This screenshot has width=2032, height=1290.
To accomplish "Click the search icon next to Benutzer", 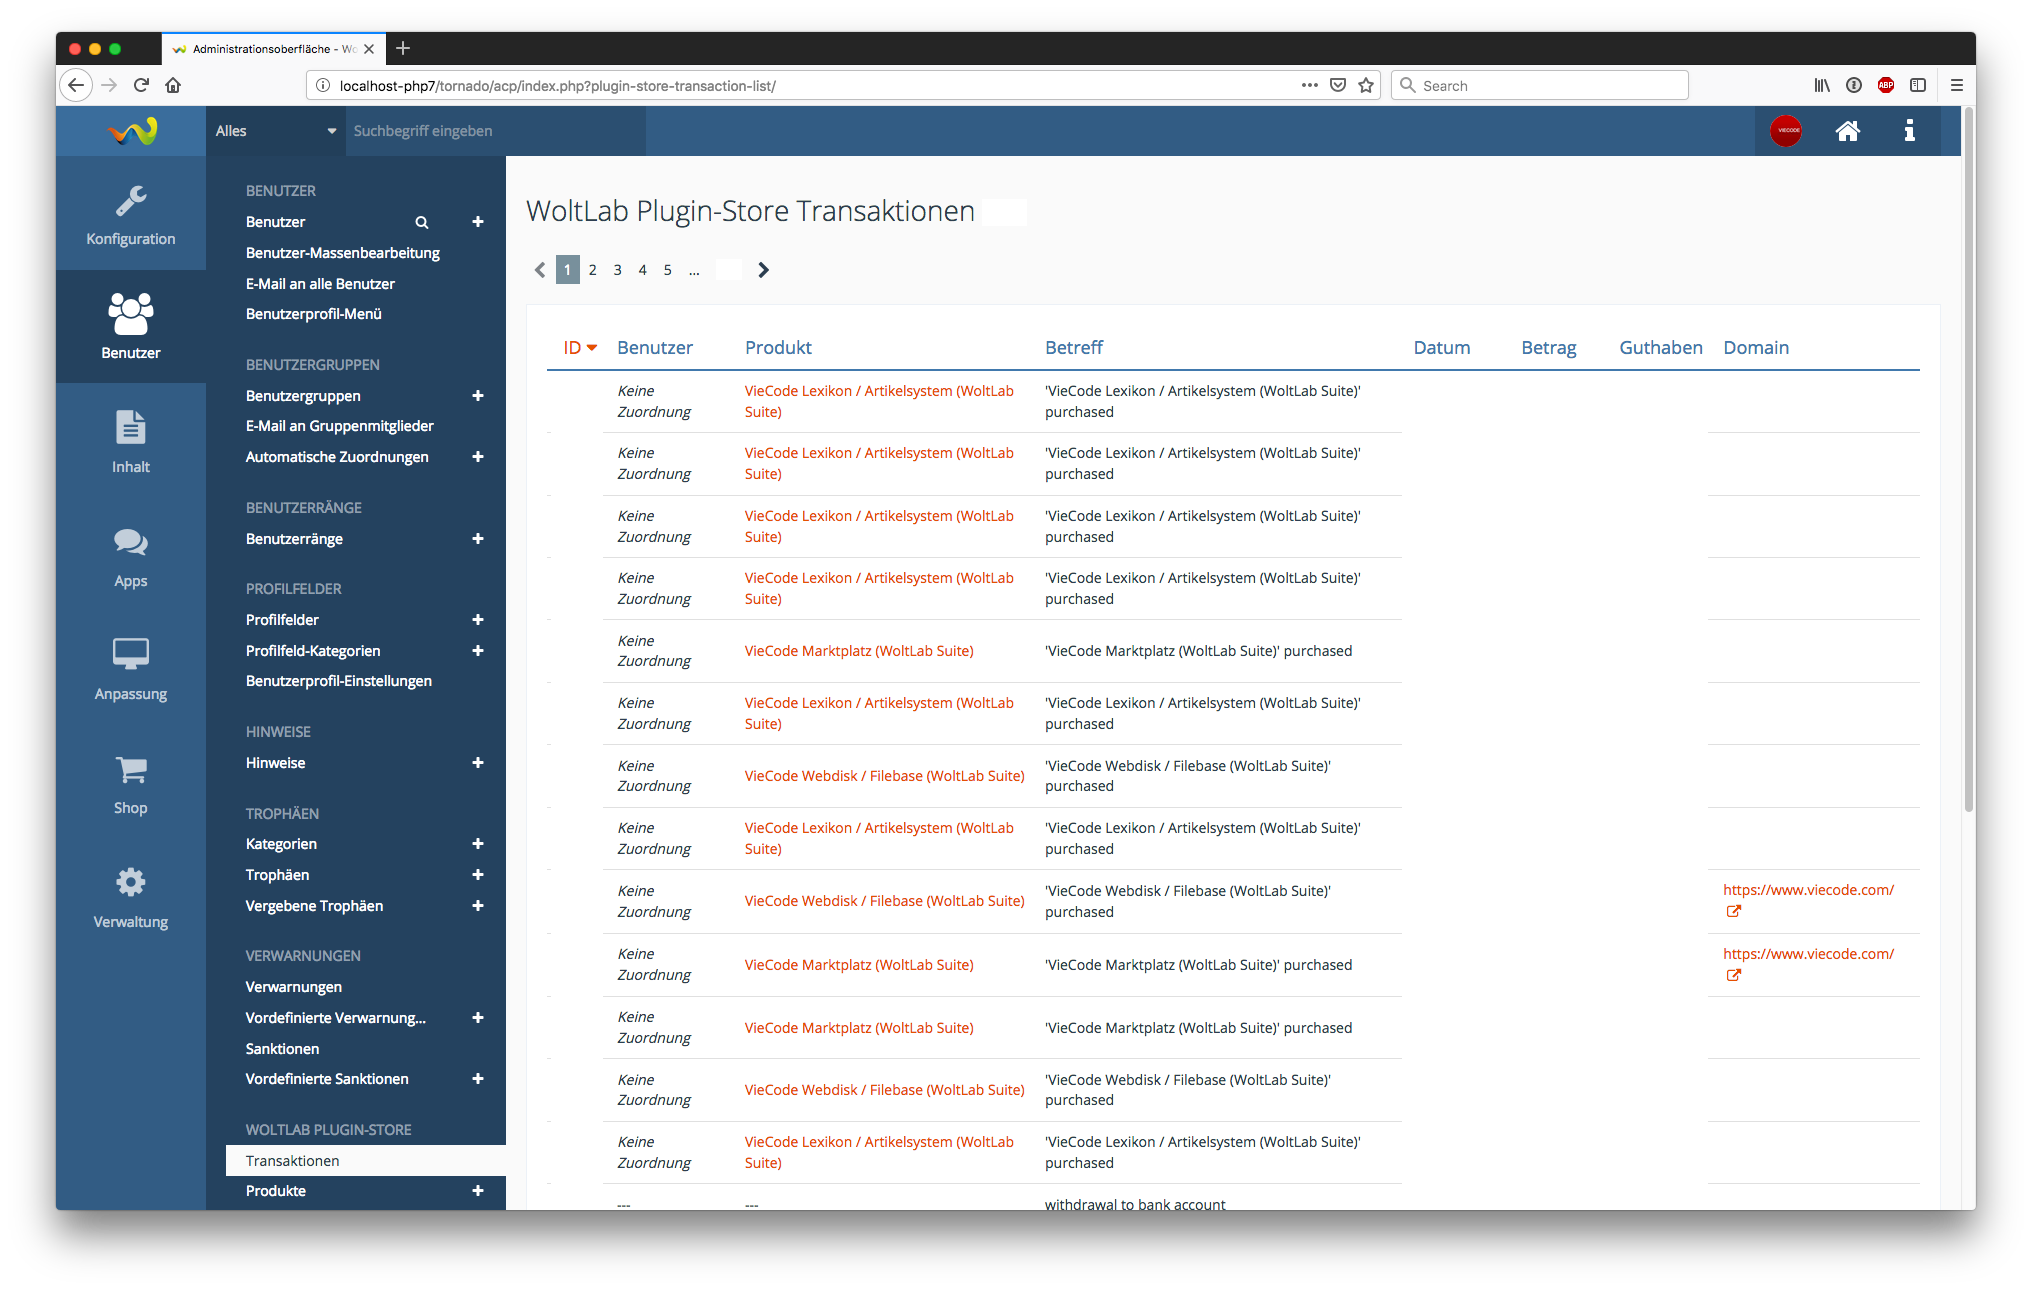I will 422,222.
